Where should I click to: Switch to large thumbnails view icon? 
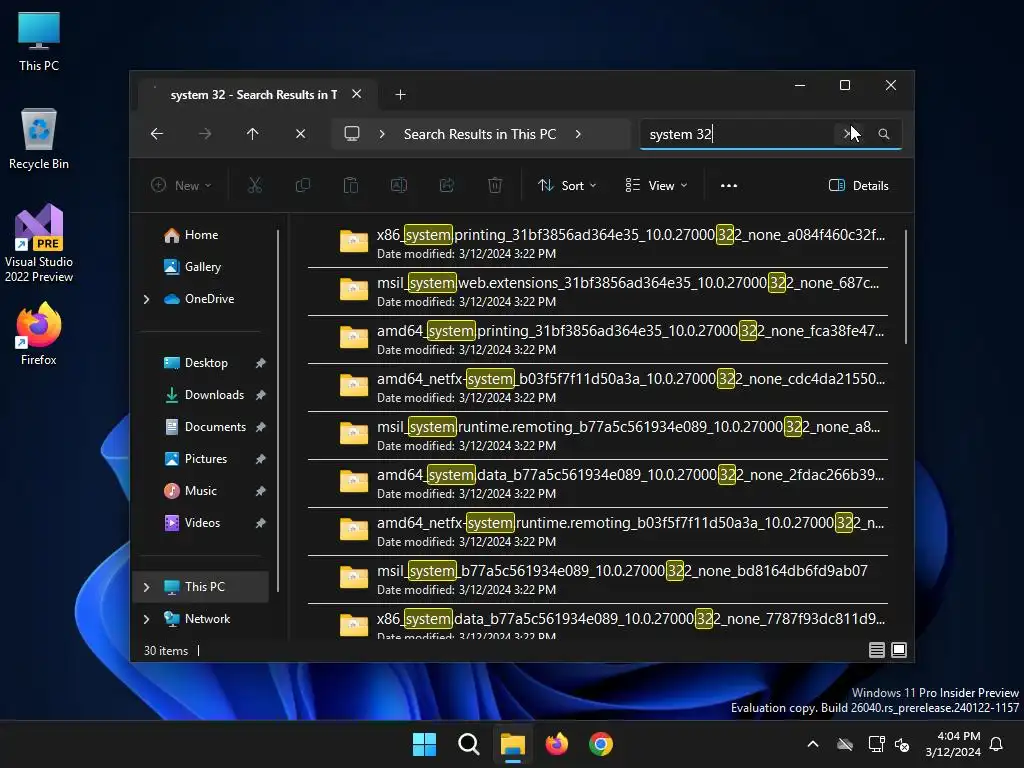[899, 650]
